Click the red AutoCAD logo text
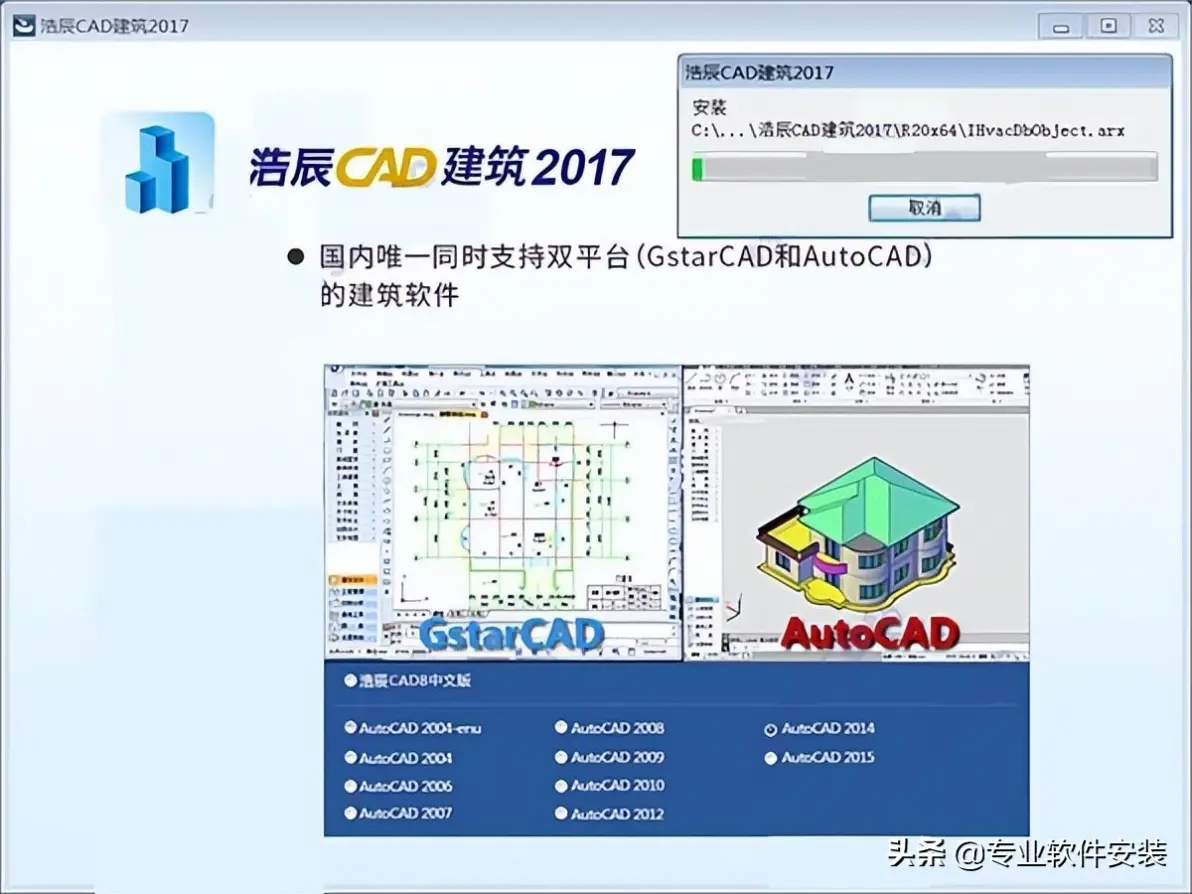 [x=870, y=633]
